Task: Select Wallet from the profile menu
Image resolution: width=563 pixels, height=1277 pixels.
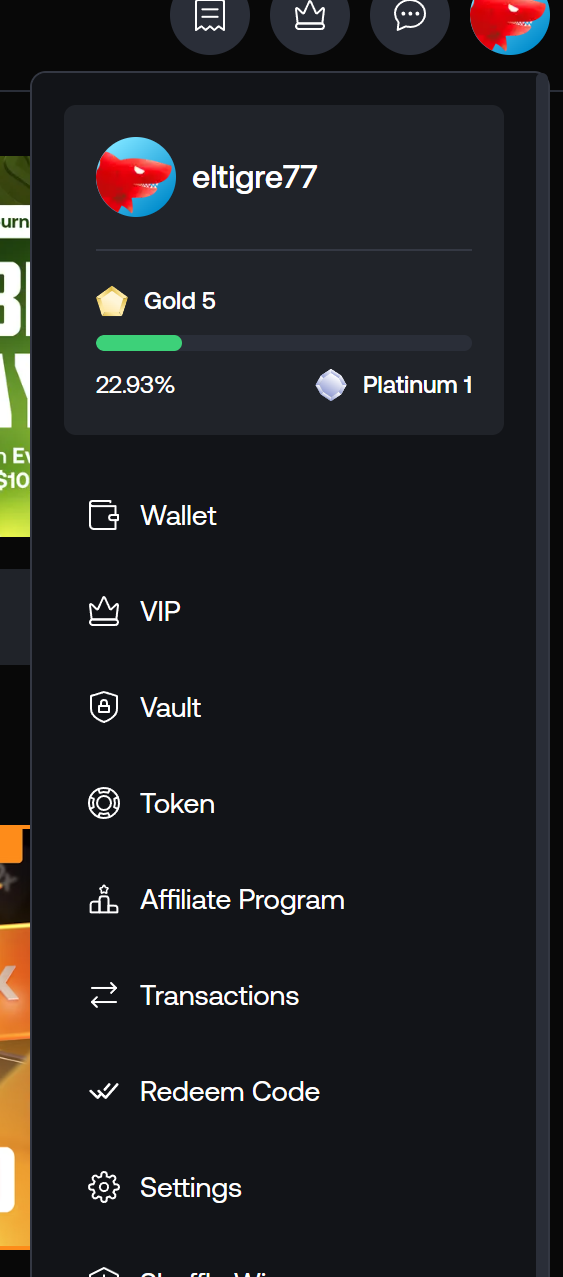Action: coord(284,515)
